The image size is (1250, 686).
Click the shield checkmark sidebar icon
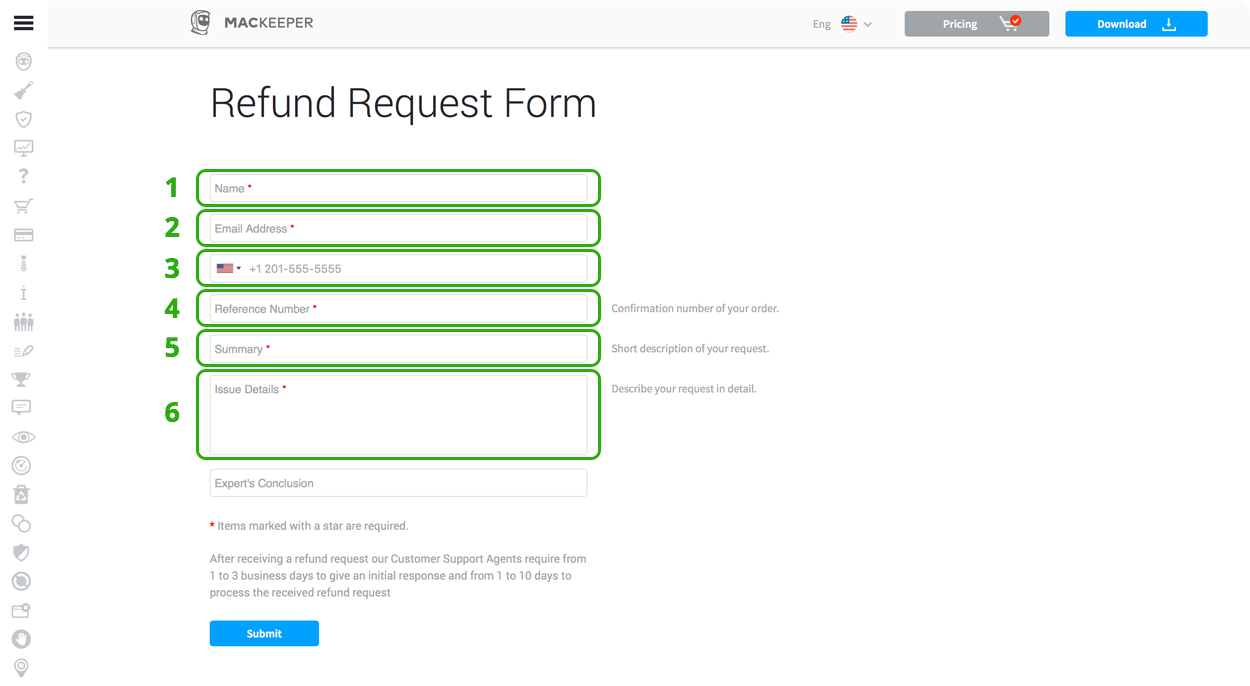coord(23,119)
